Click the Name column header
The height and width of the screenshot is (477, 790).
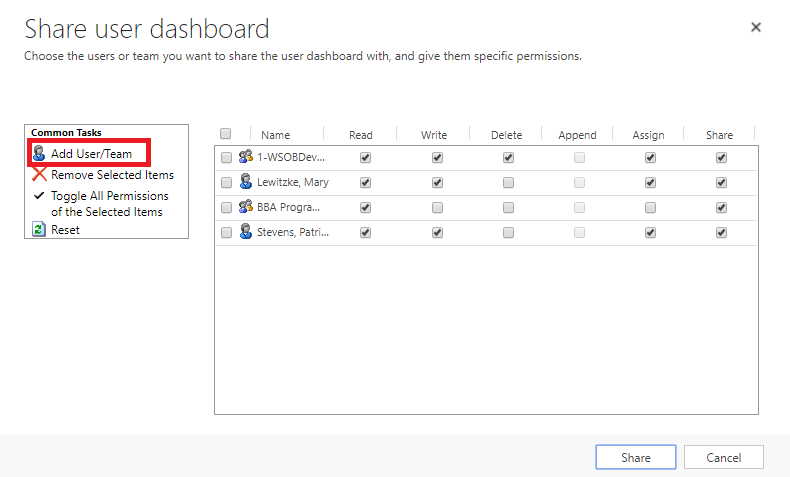tap(275, 135)
